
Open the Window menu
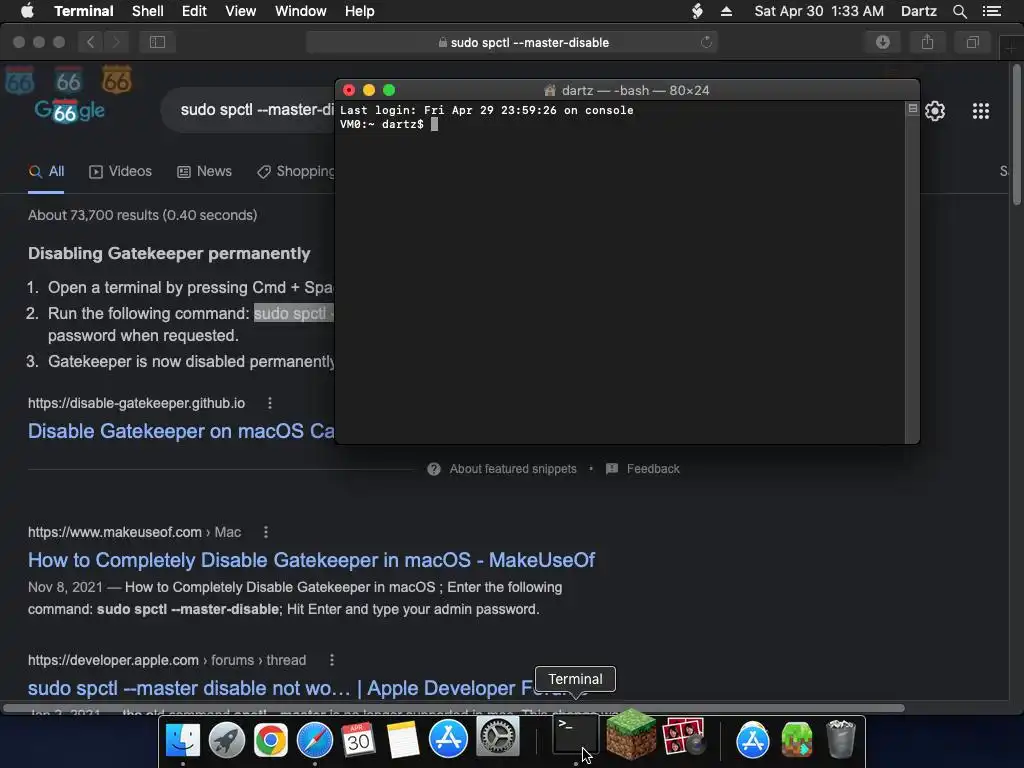pos(300,11)
